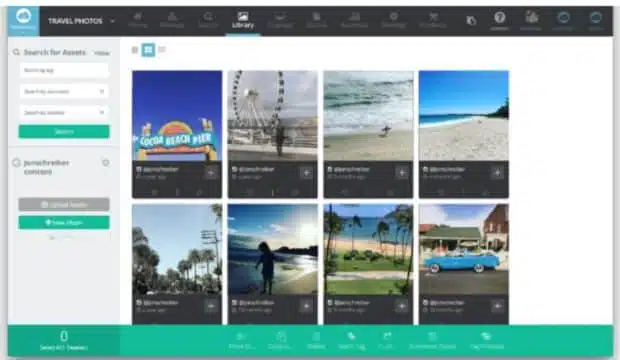The width and height of the screenshot is (620, 360).
Task: Open the child silhouette beach photo thumbnail
Action: (x=272, y=249)
